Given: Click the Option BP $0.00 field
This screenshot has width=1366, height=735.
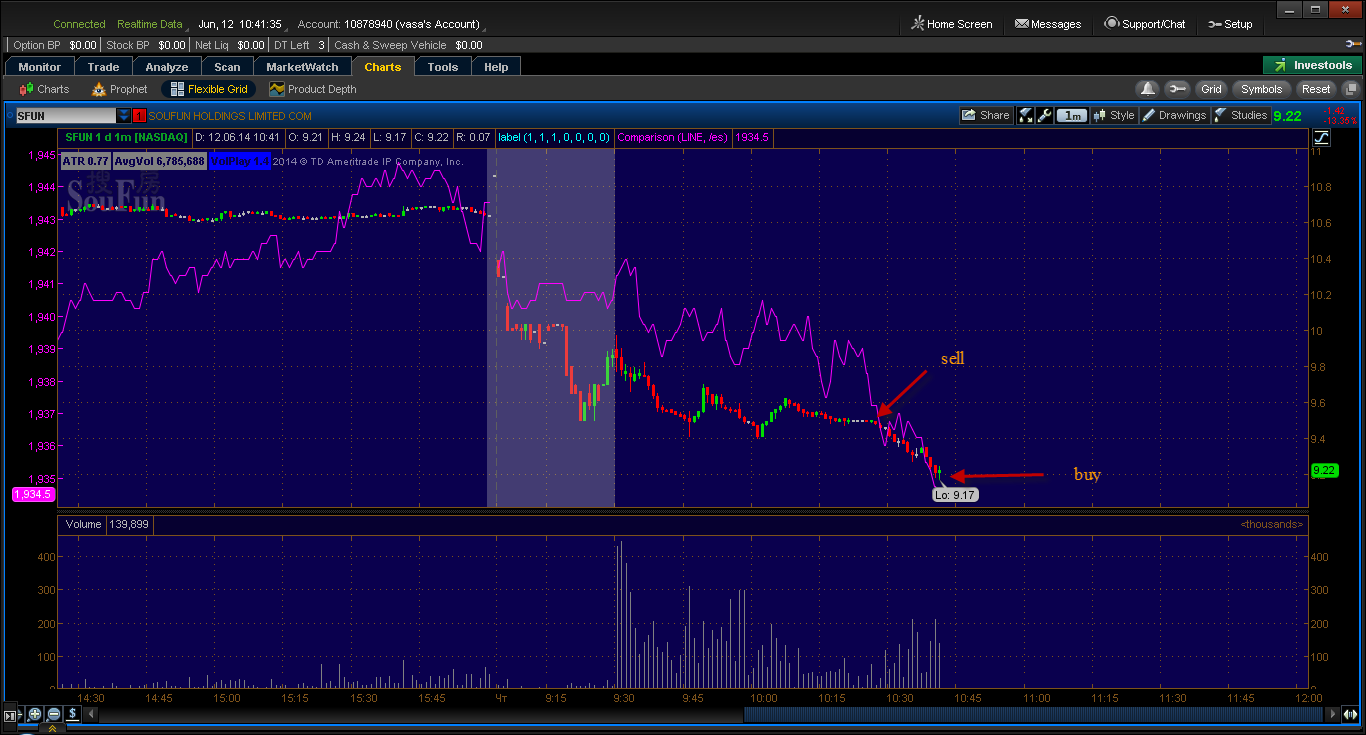Looking at the screenshot, I should coord(55,45).
